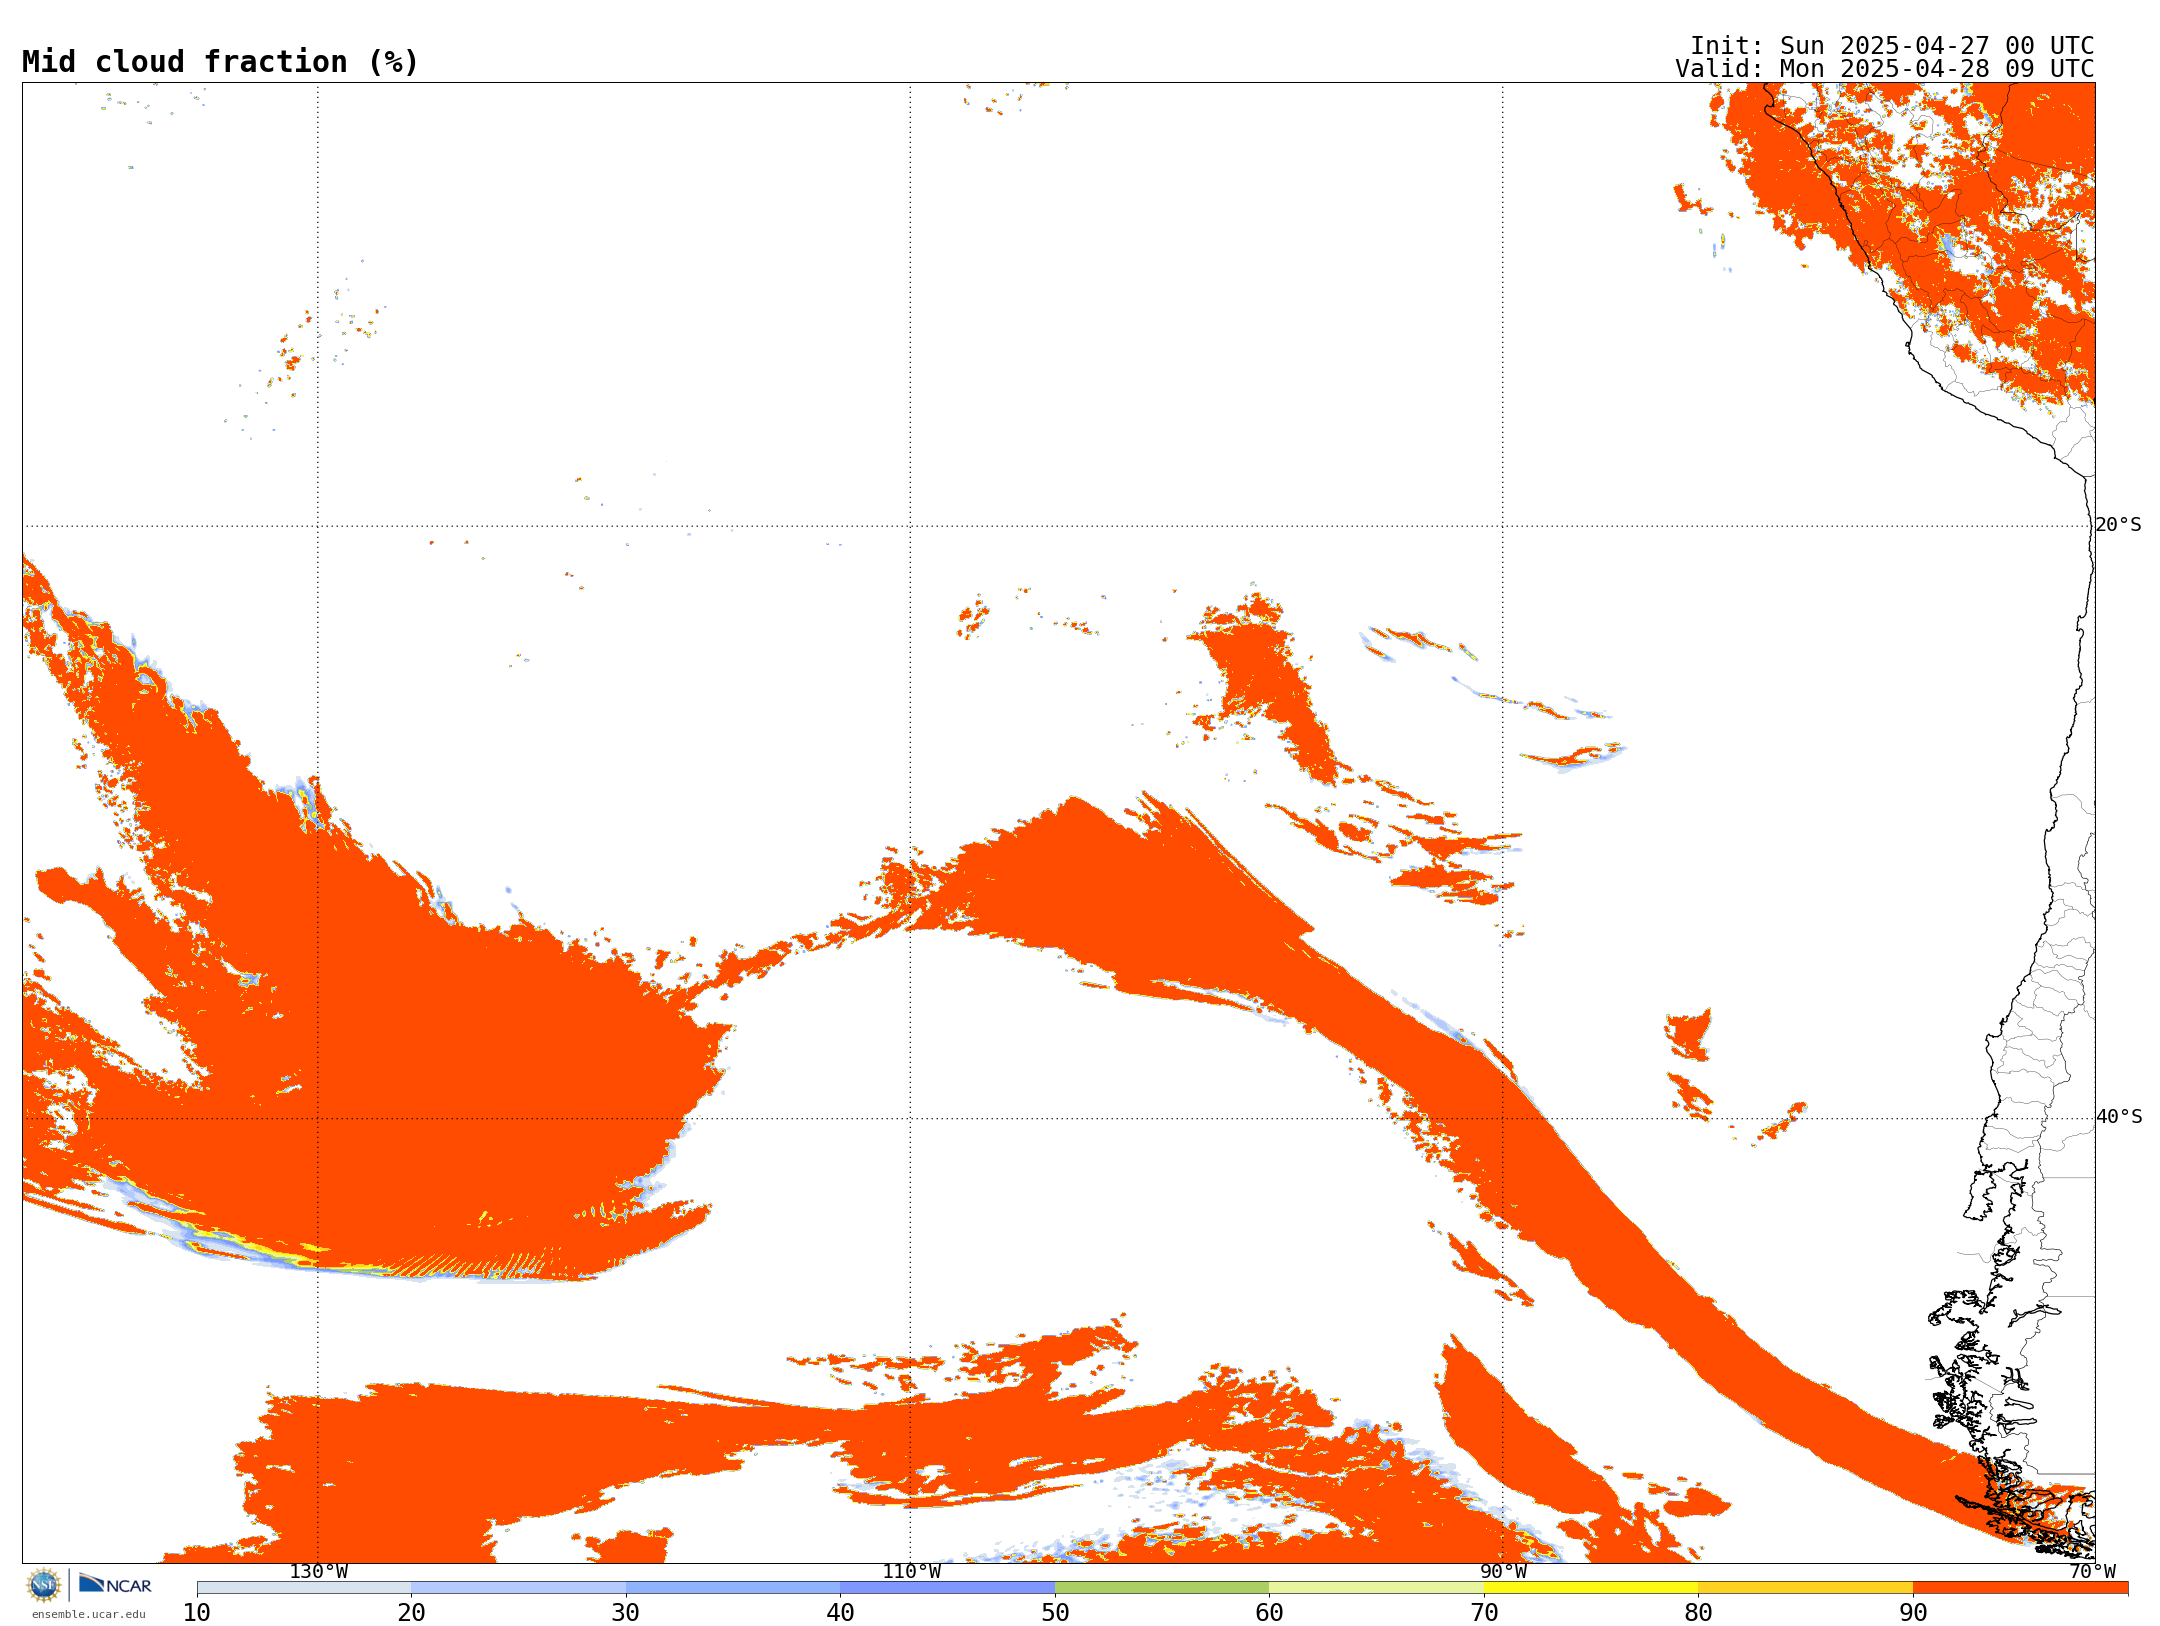Click the 130°W longitude label

(319, 1572)
